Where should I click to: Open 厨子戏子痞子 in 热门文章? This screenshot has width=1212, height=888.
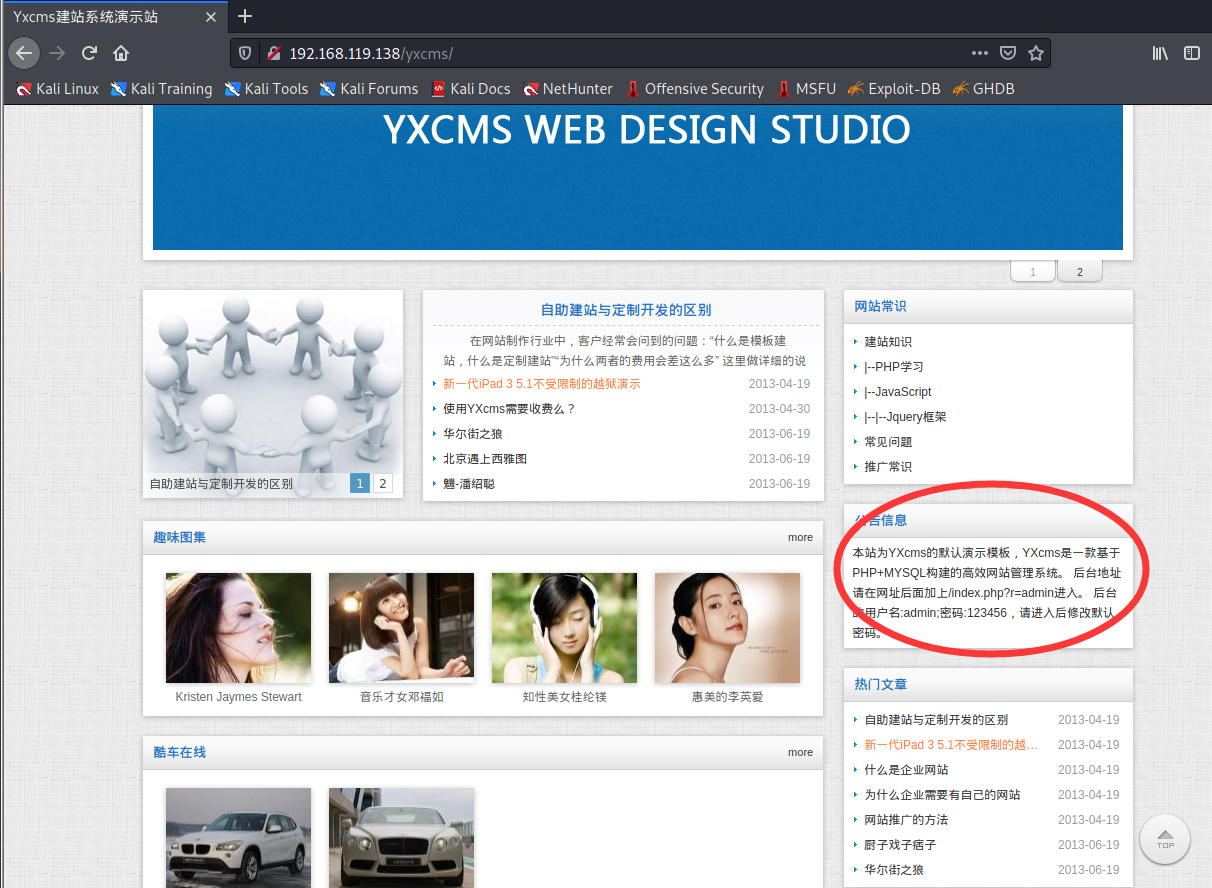[900, 845]
